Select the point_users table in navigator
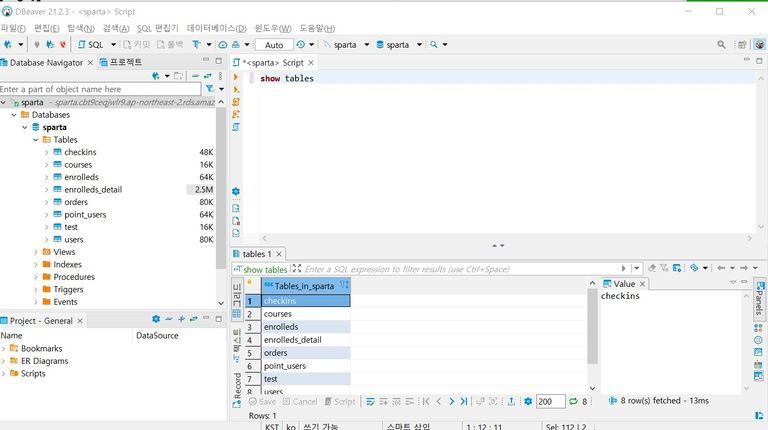The height and width of the screenshot is (430, 768). [x=85, y=215]
